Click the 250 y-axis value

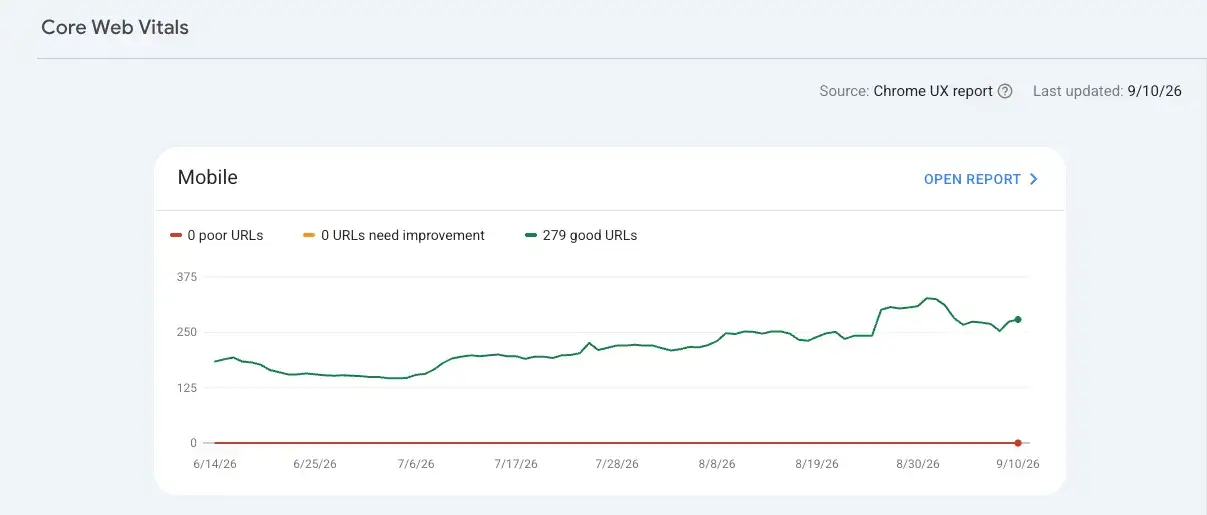click(x=187, y=332)
